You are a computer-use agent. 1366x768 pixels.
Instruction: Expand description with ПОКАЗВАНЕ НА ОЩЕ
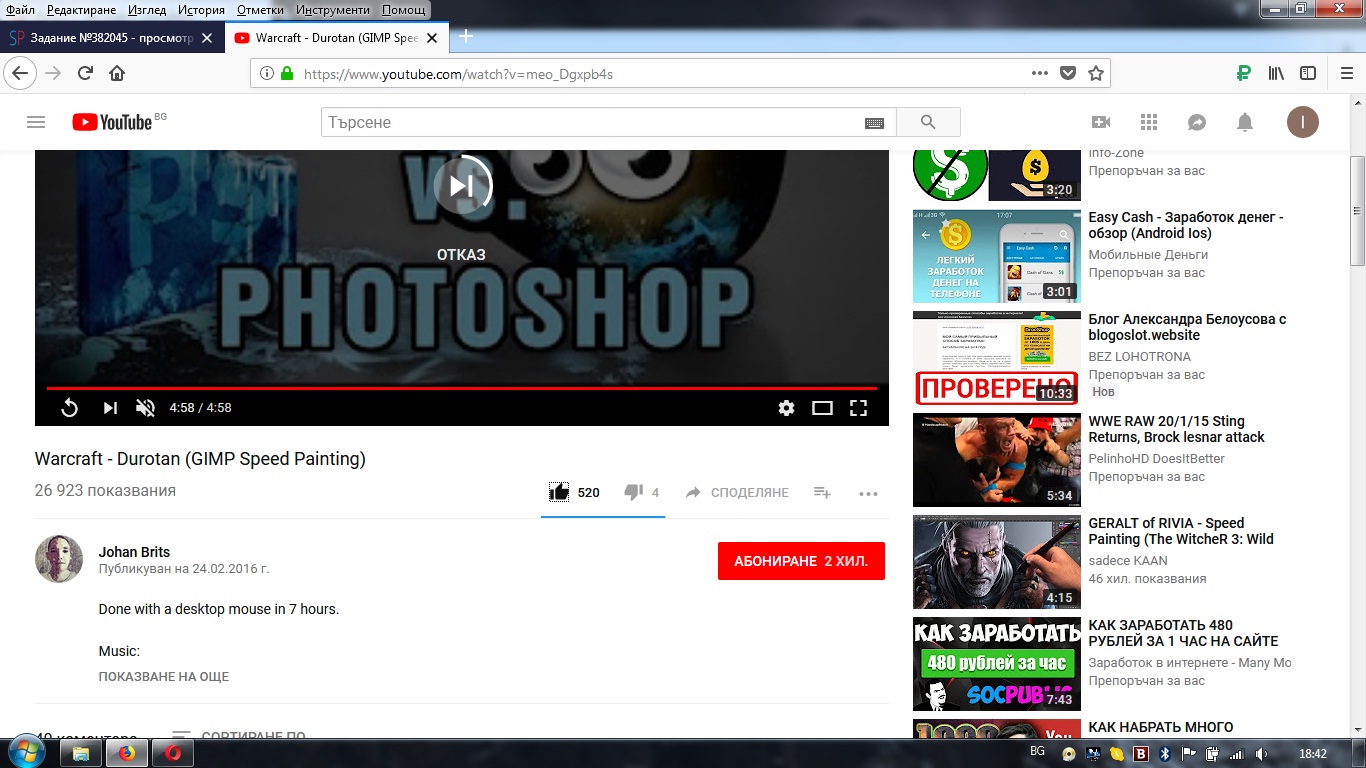coord(164,677)
